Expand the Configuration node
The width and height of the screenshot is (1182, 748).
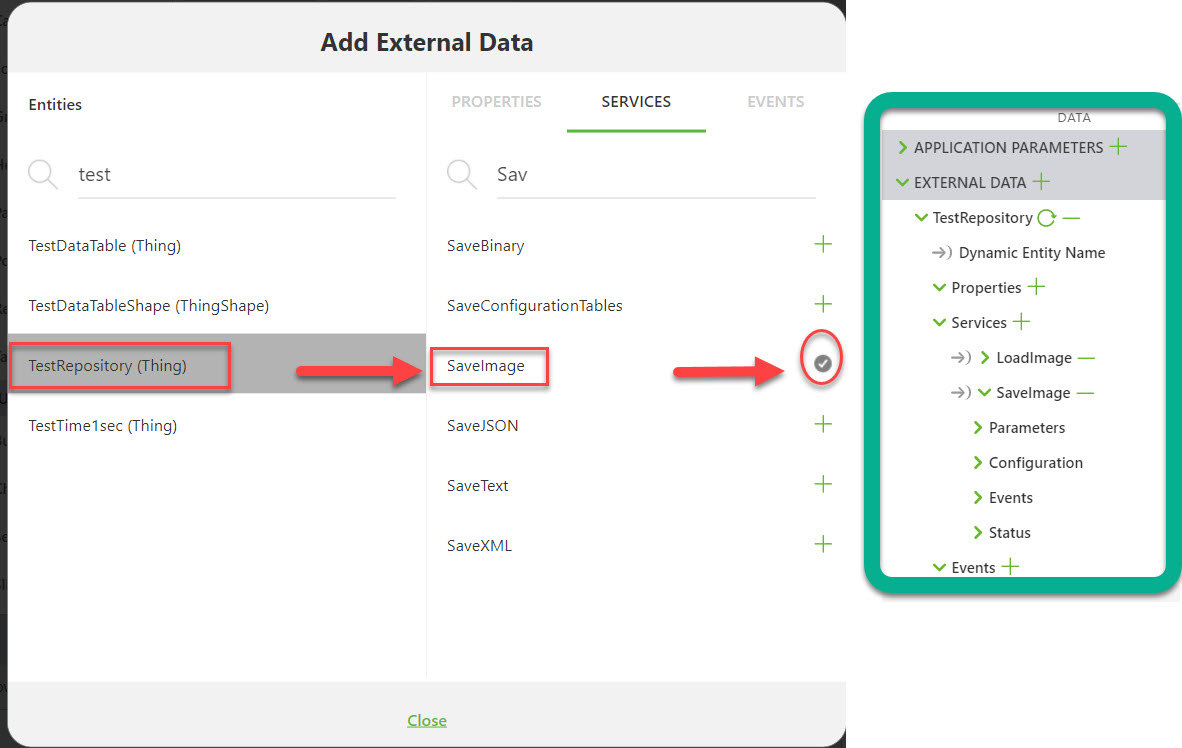point(977,462)
